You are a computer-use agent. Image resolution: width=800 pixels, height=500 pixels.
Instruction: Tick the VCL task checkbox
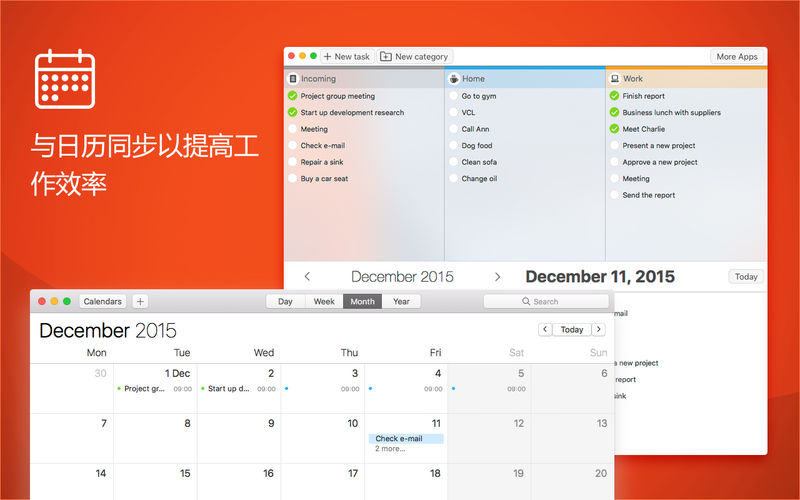[x=454, y=112]
